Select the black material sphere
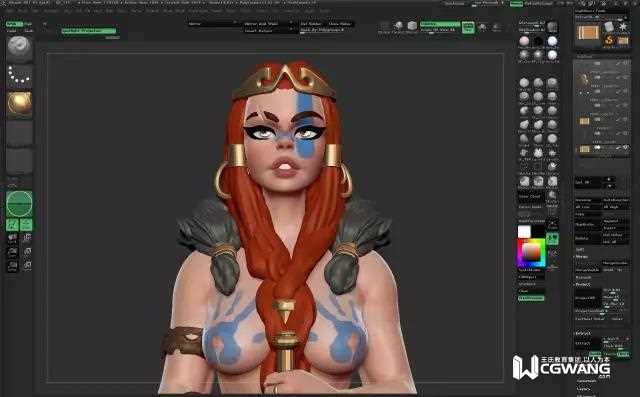 point(538,42)
